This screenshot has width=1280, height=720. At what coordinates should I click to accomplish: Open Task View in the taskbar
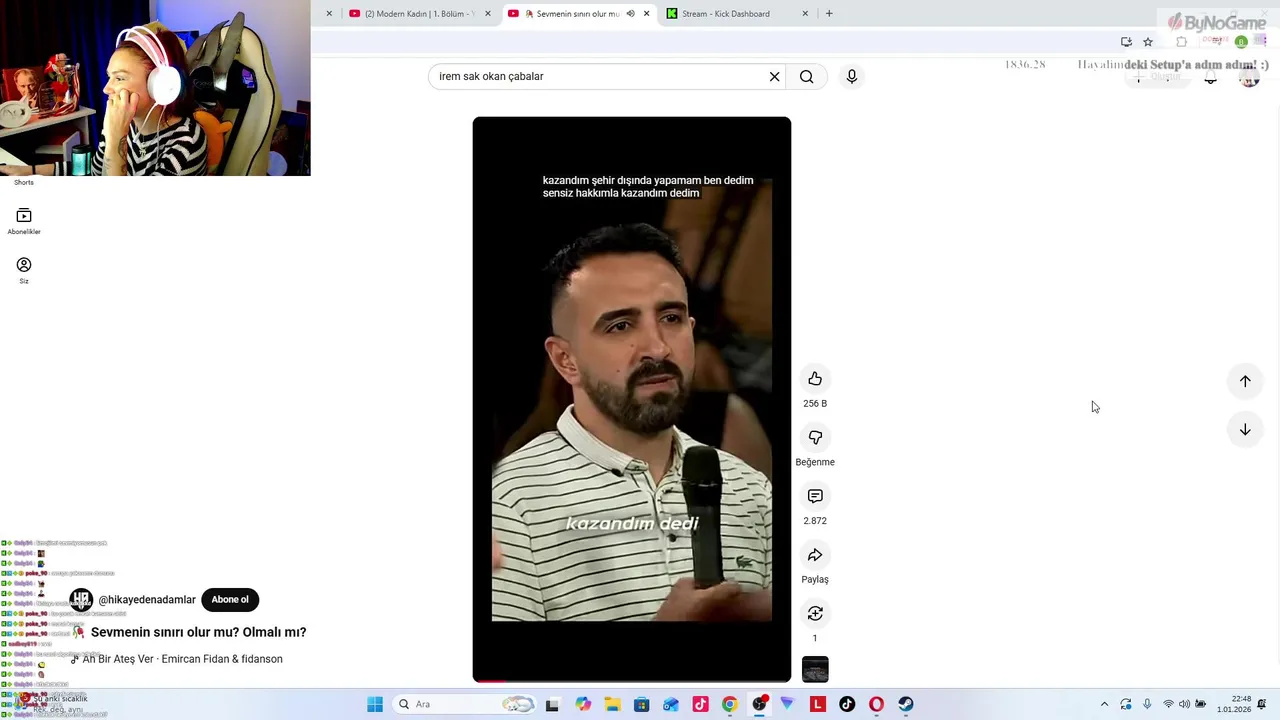[x=552, y=704]
